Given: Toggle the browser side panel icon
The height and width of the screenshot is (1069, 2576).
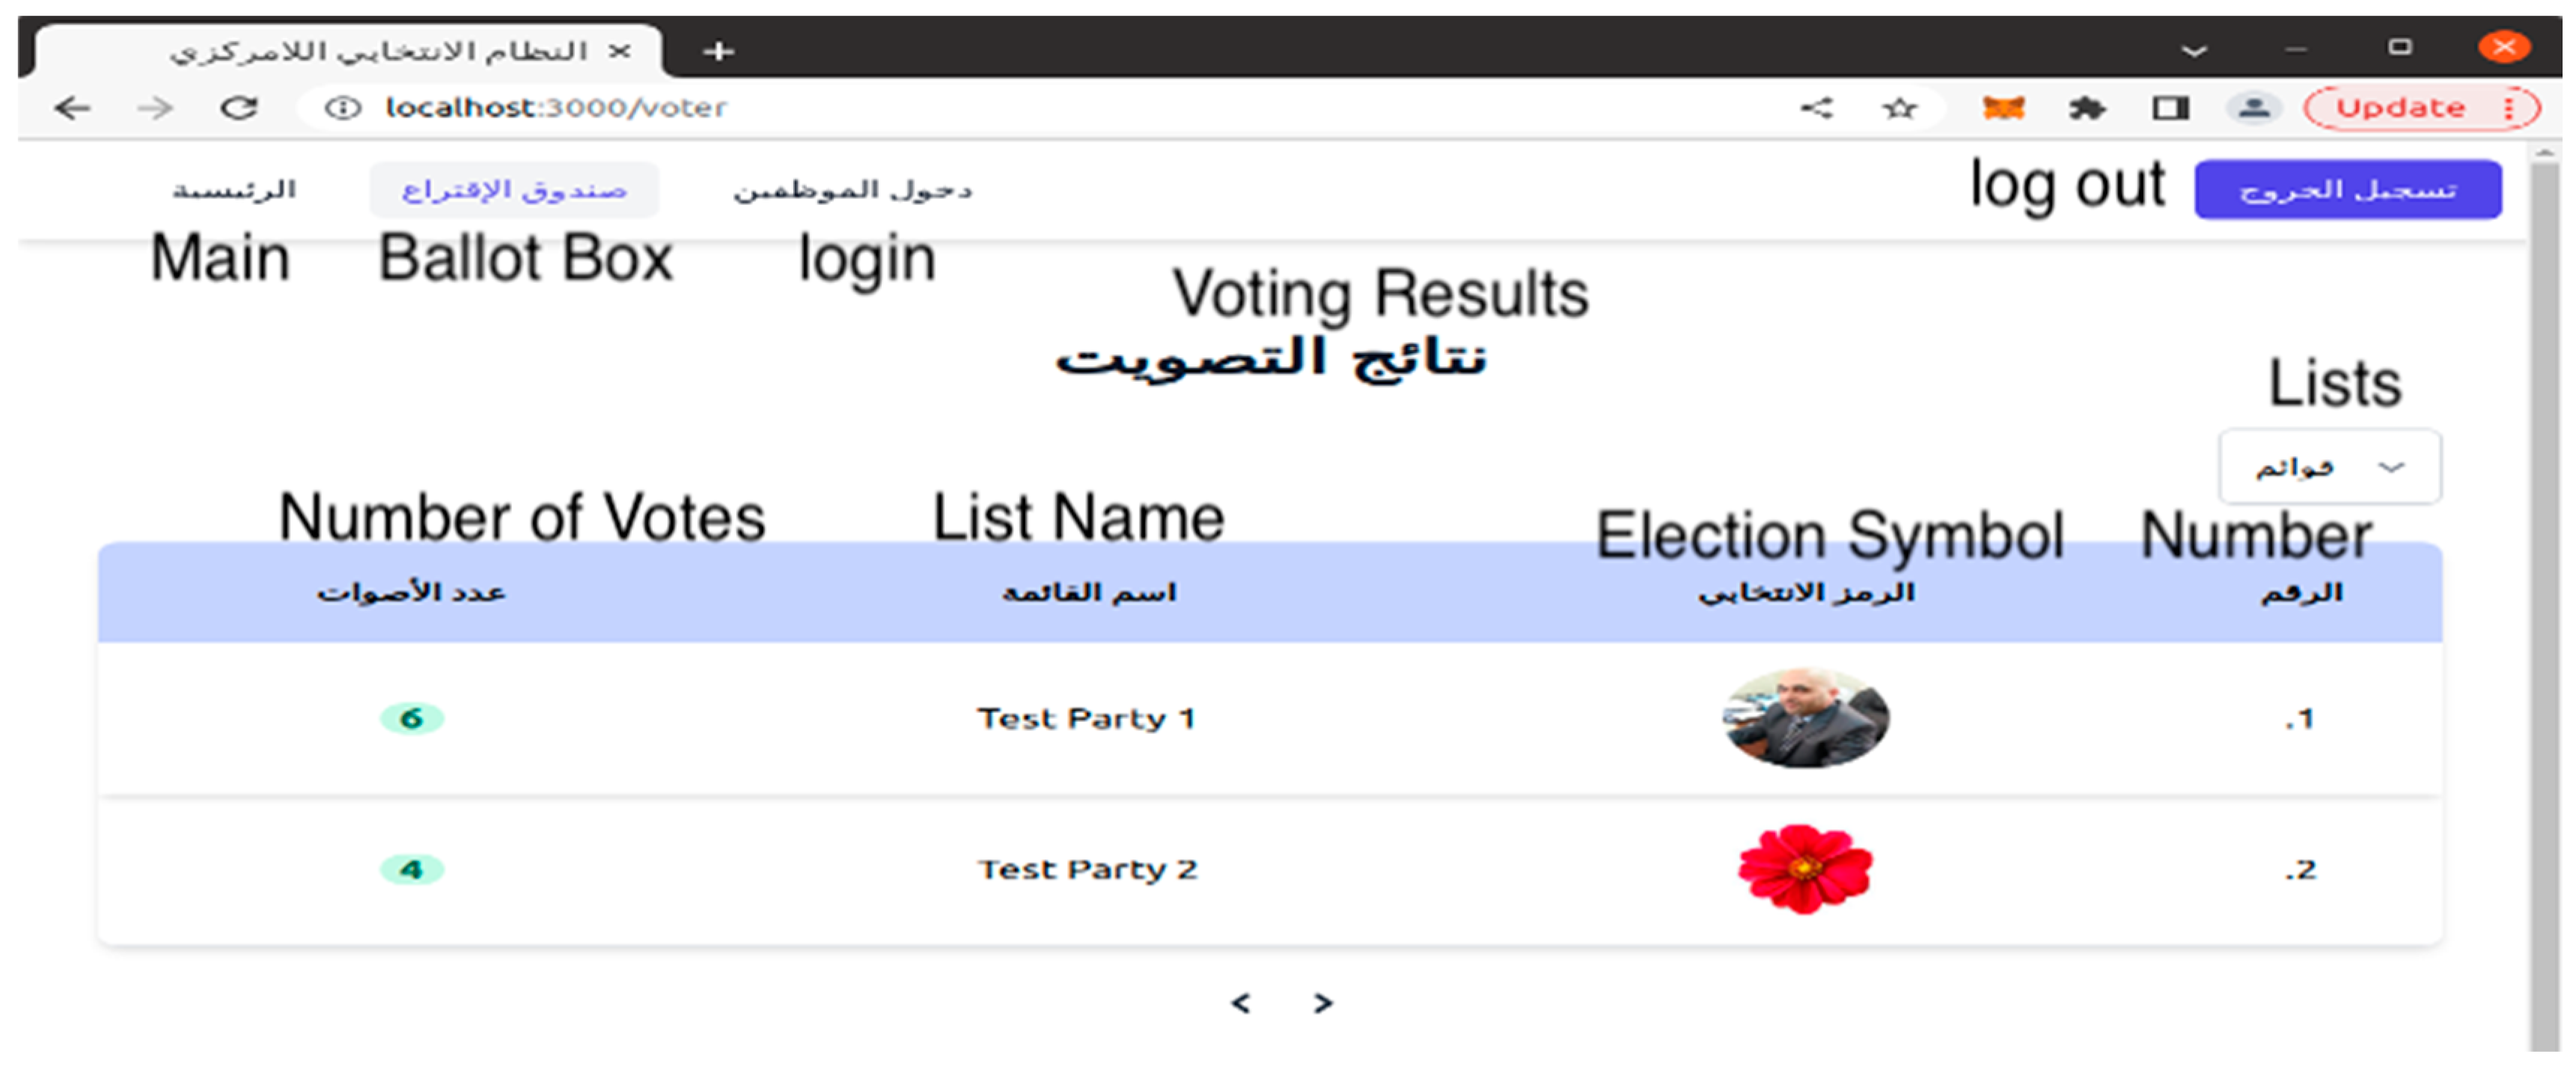Looking at the screenshot, I should 2170,108.
